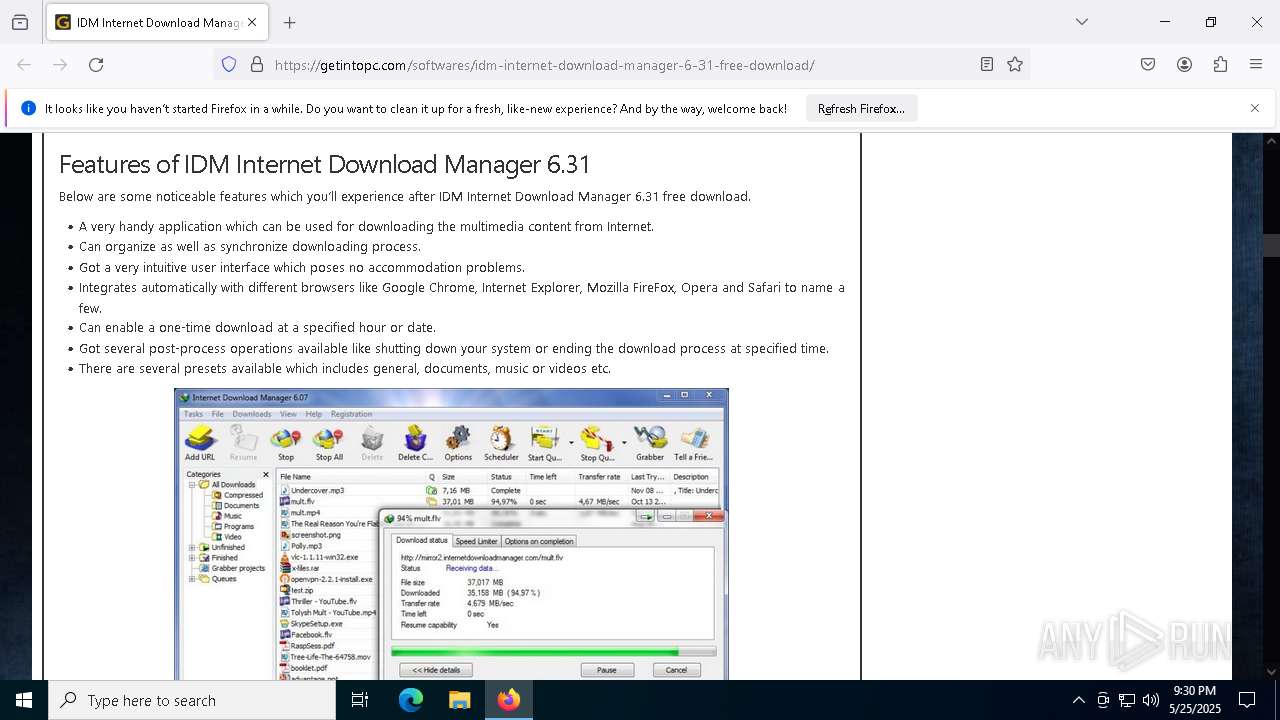1280x720 pixels.
Task: Click the Firefox View icon
Action: click(20, 22)
